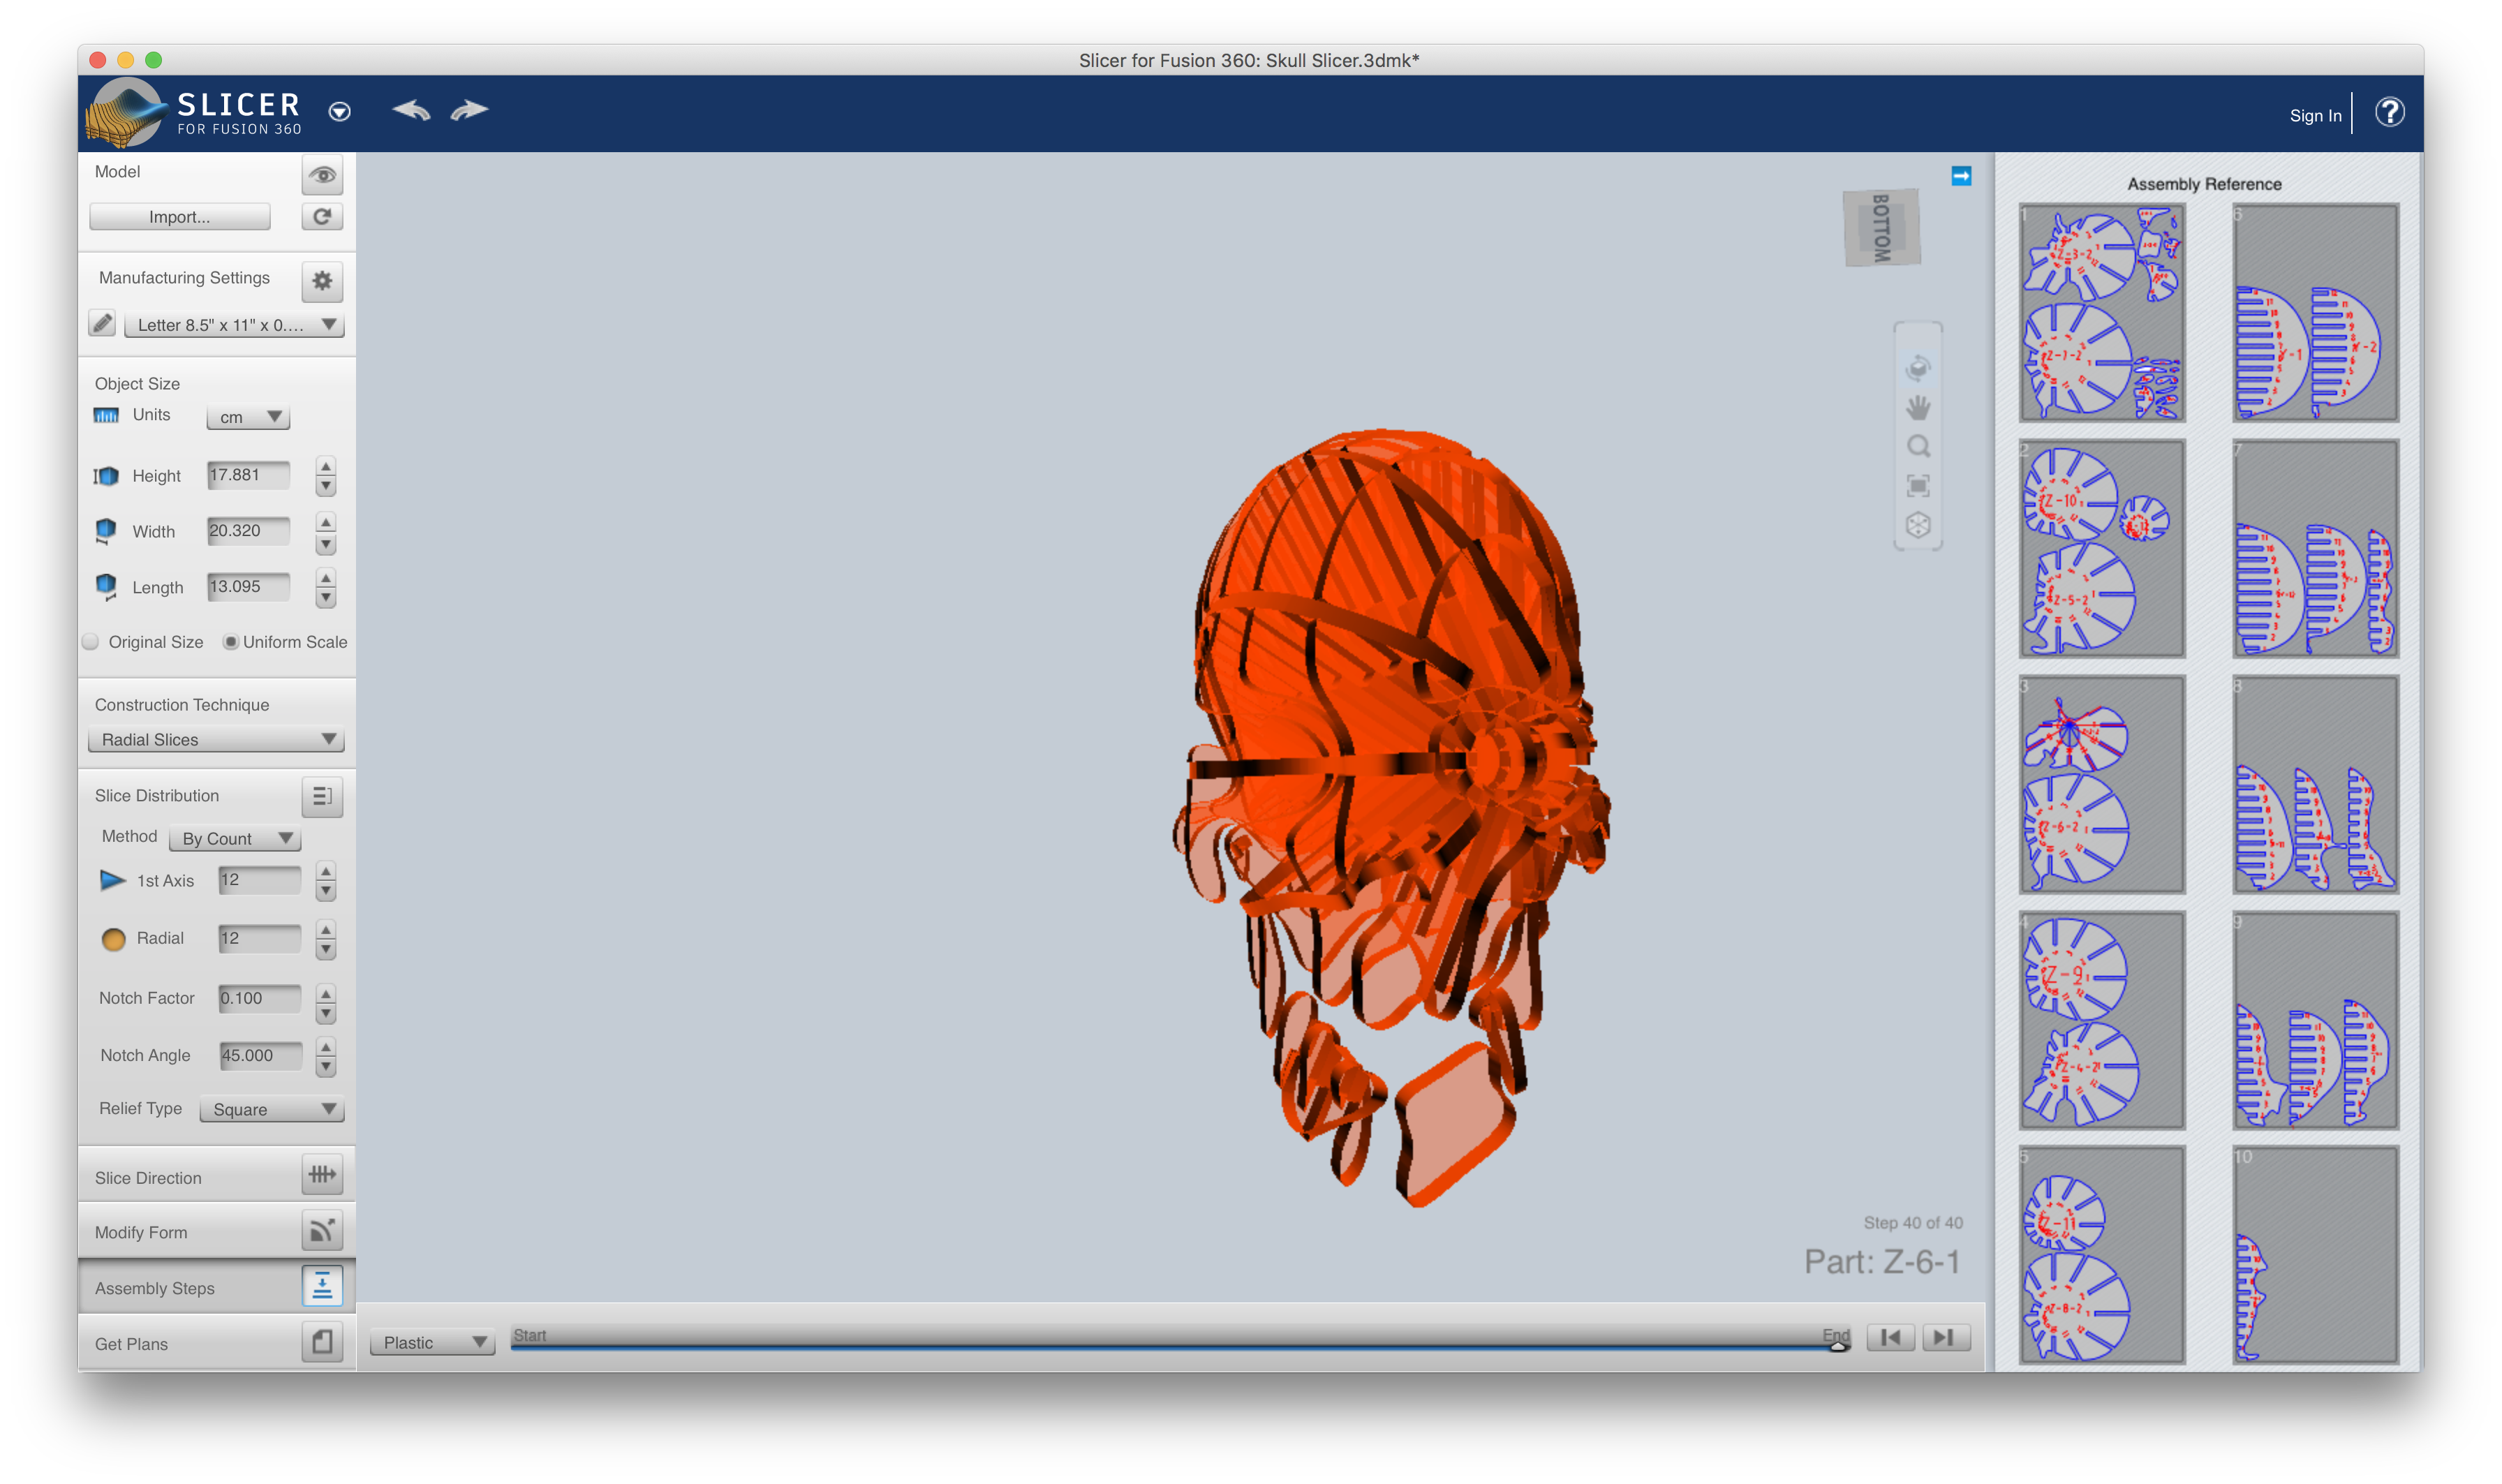Click the BOTTOM view cube
Viewport: 2502px width, 1484px height.
click(1881, 228)
